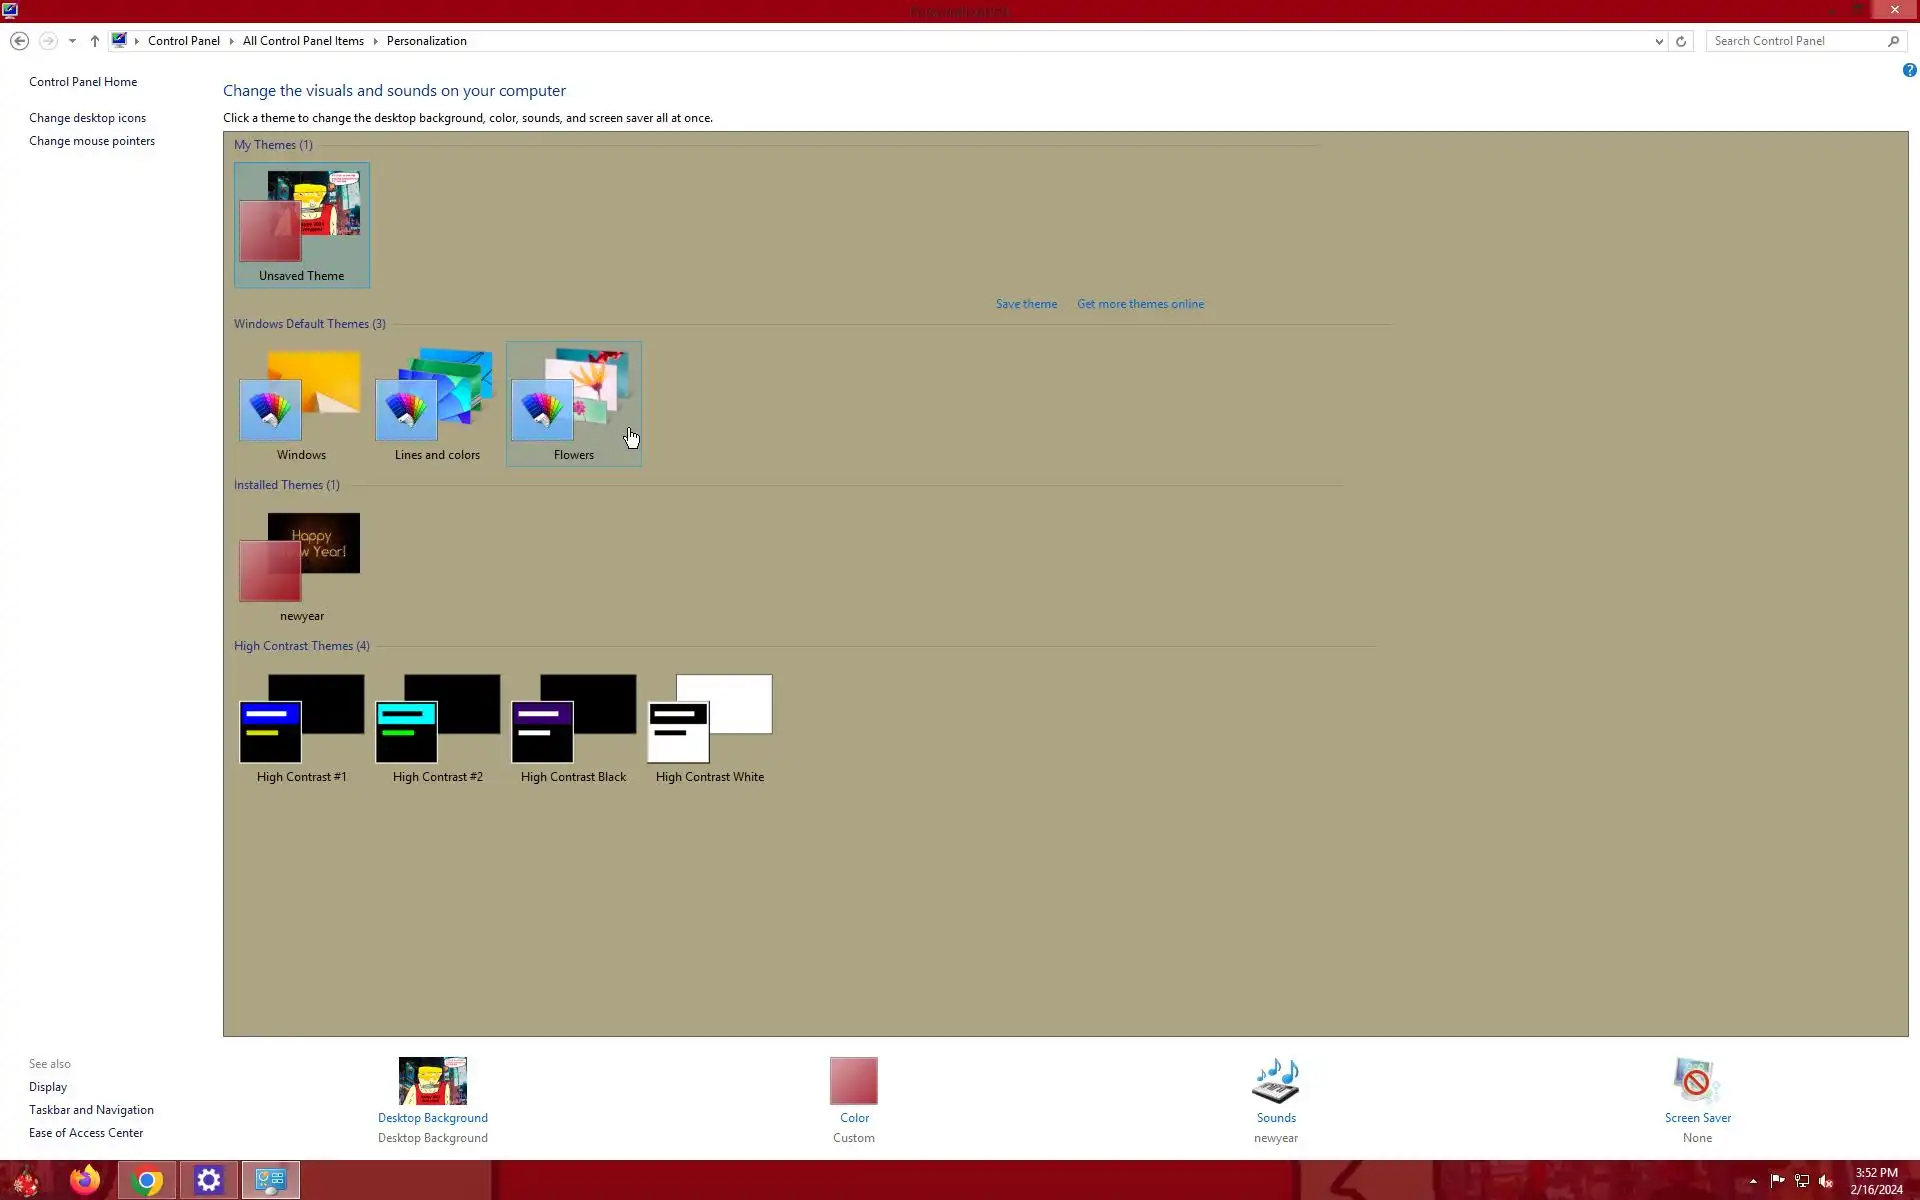Show hidden system tray icons
This screenshot has height=1200, width=1920.
click(x=1753, y=1181)
